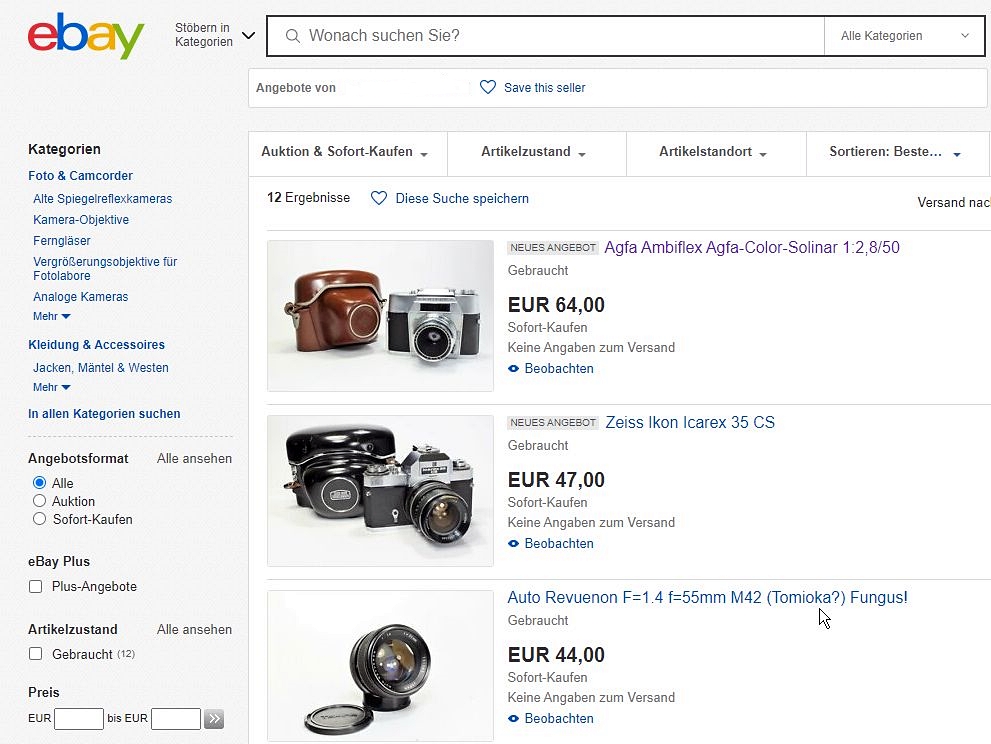Image resolution: width=991 pixels, height=744 pixels.
Task: Expand Stöbern in Kategorien menu
Action: pos(214,36)
